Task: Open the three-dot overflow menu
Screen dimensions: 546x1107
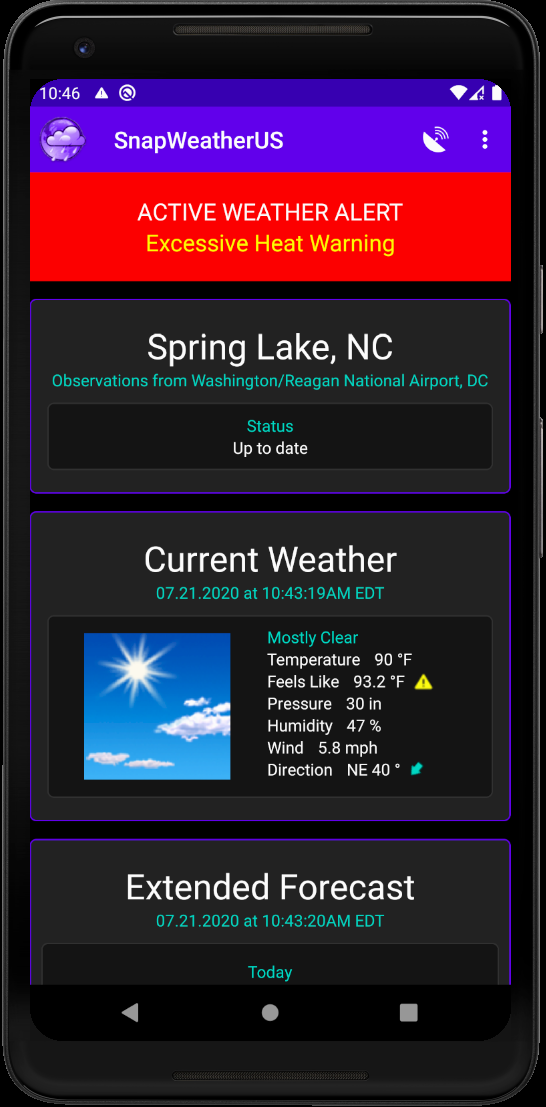Action: tap(485, 140)
